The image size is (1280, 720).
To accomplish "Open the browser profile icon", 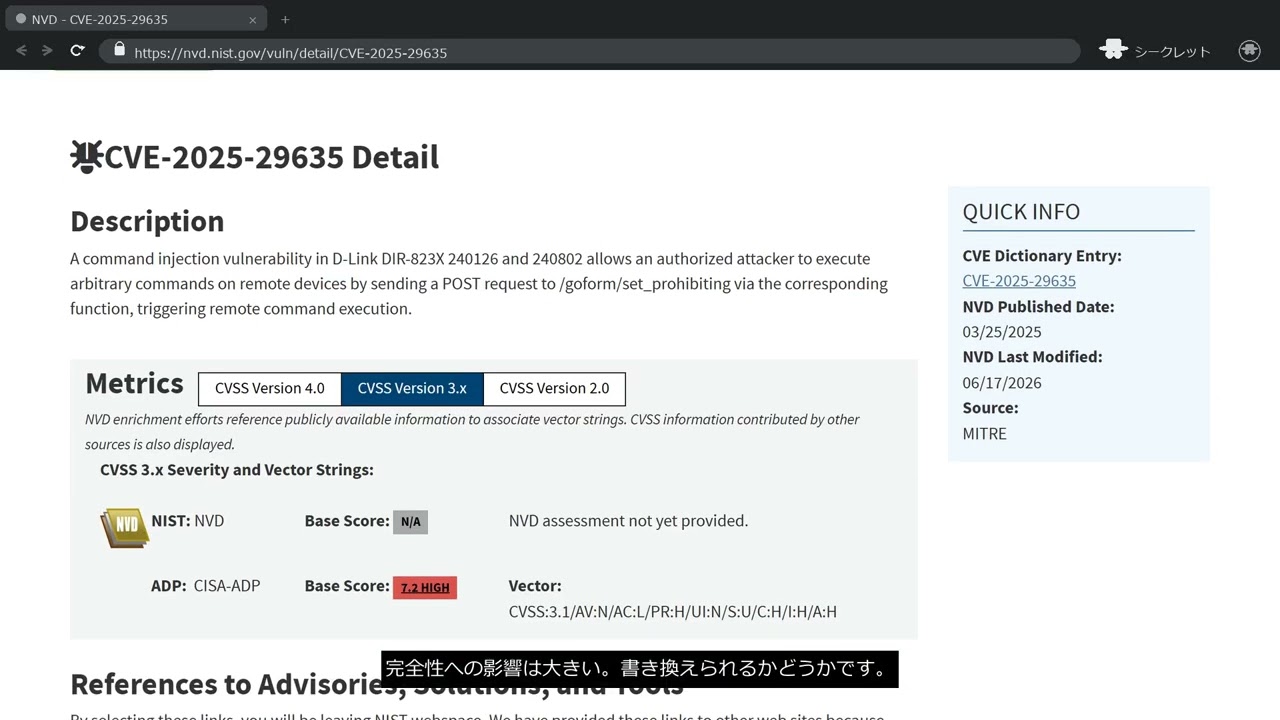I will (x=1249, y=51).
